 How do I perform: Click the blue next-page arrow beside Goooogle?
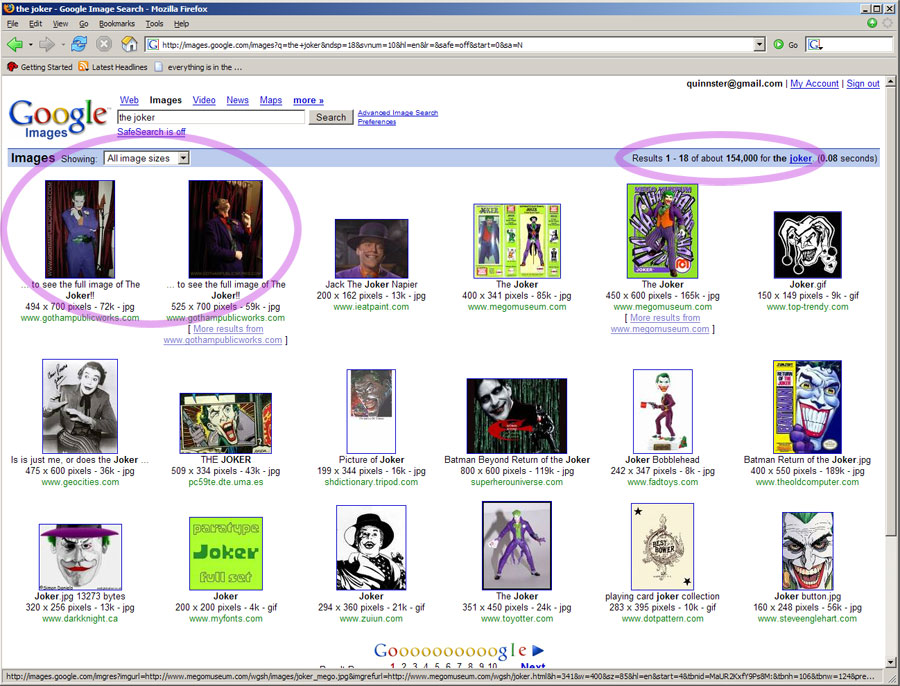[x=538, y=650]
